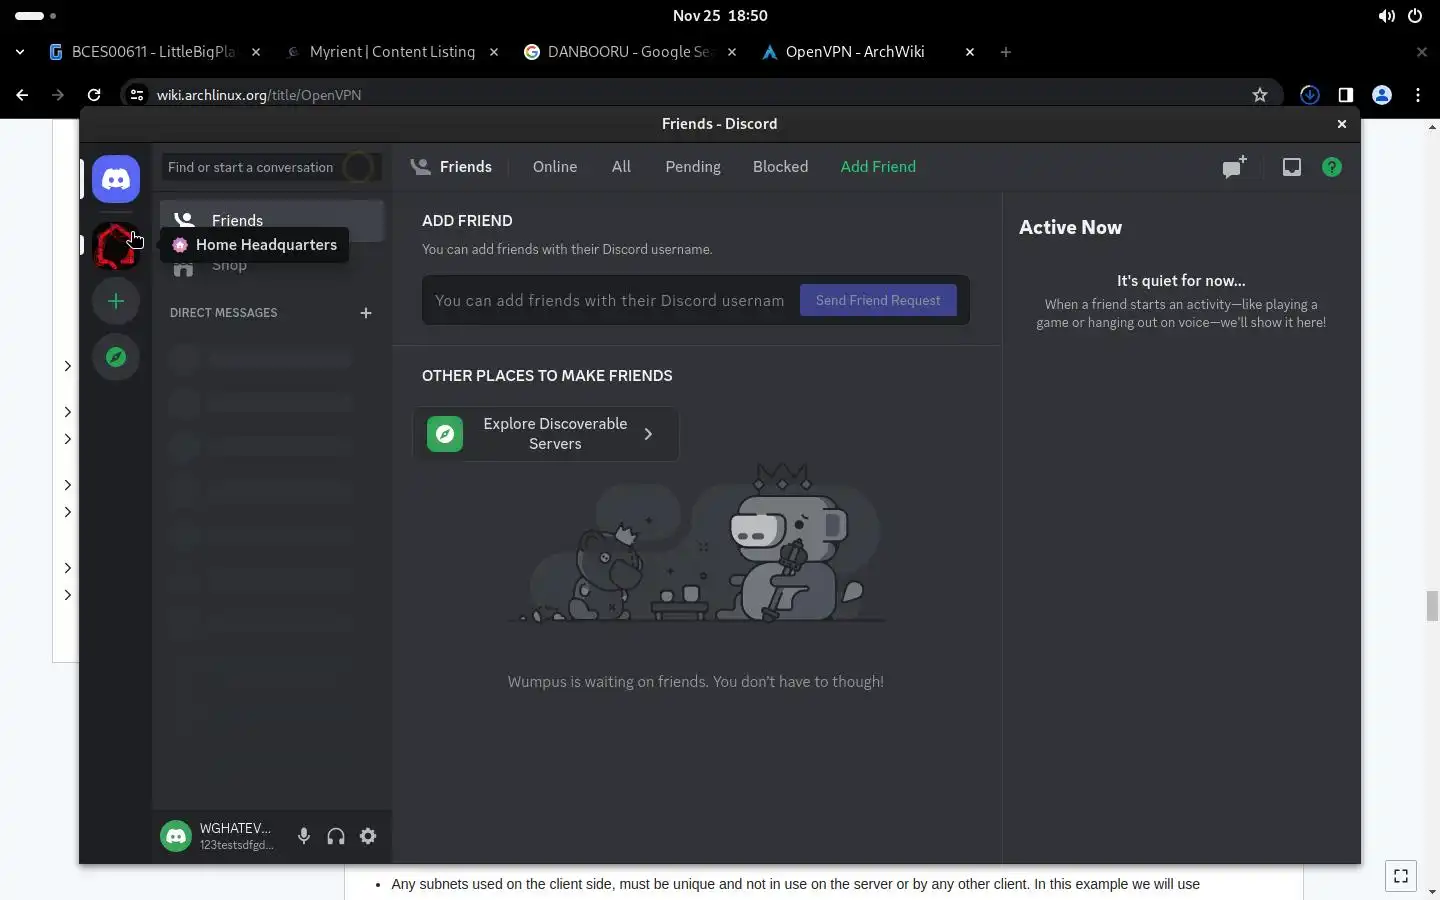The width and height of the screenshot is (1440, 900).
Task: Click the Wumpus illustration
Action: 696,543
